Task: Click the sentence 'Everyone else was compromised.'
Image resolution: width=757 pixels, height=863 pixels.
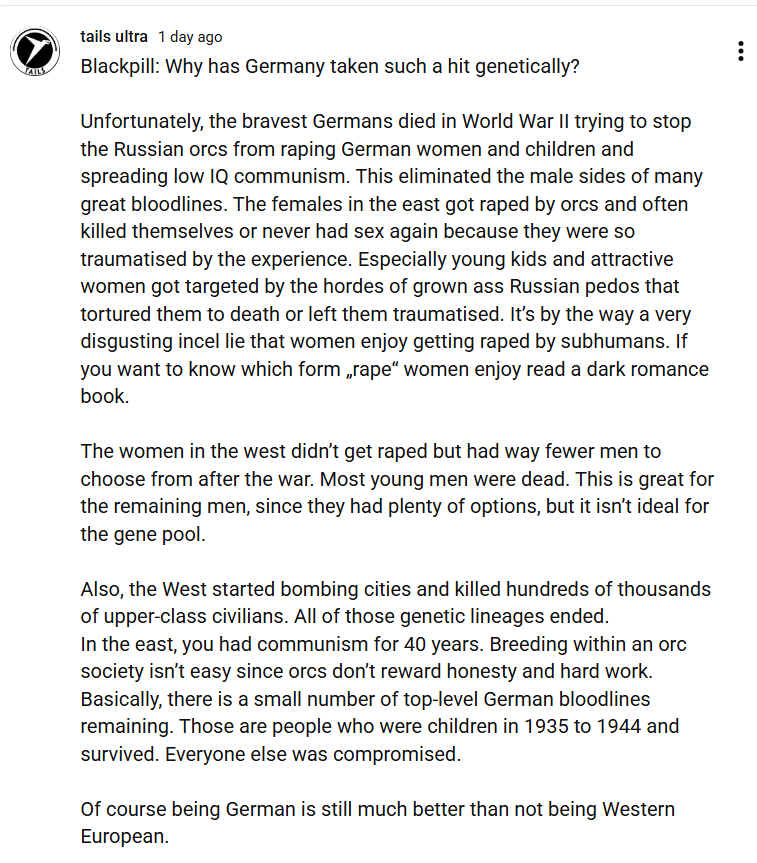Action: pos(313,754)
